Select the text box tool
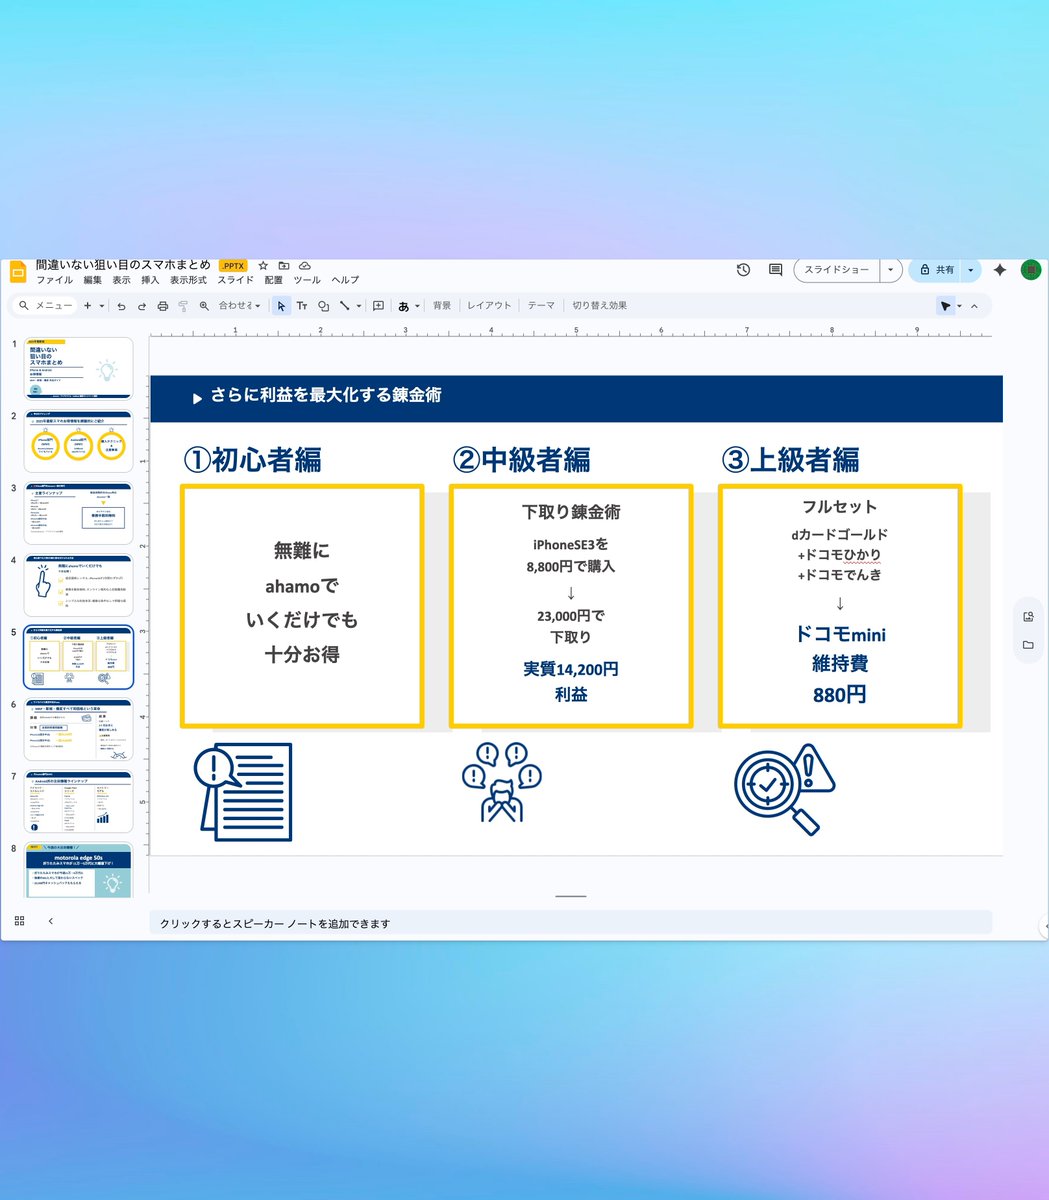Screen dimensions: 1049x1200 tap(302, 306)
